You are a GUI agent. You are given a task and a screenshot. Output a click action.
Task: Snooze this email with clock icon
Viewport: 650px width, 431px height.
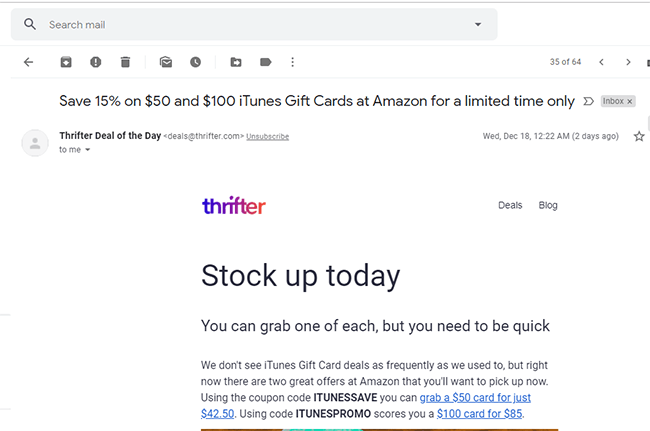pyautogui.click(x=196, y=62)
